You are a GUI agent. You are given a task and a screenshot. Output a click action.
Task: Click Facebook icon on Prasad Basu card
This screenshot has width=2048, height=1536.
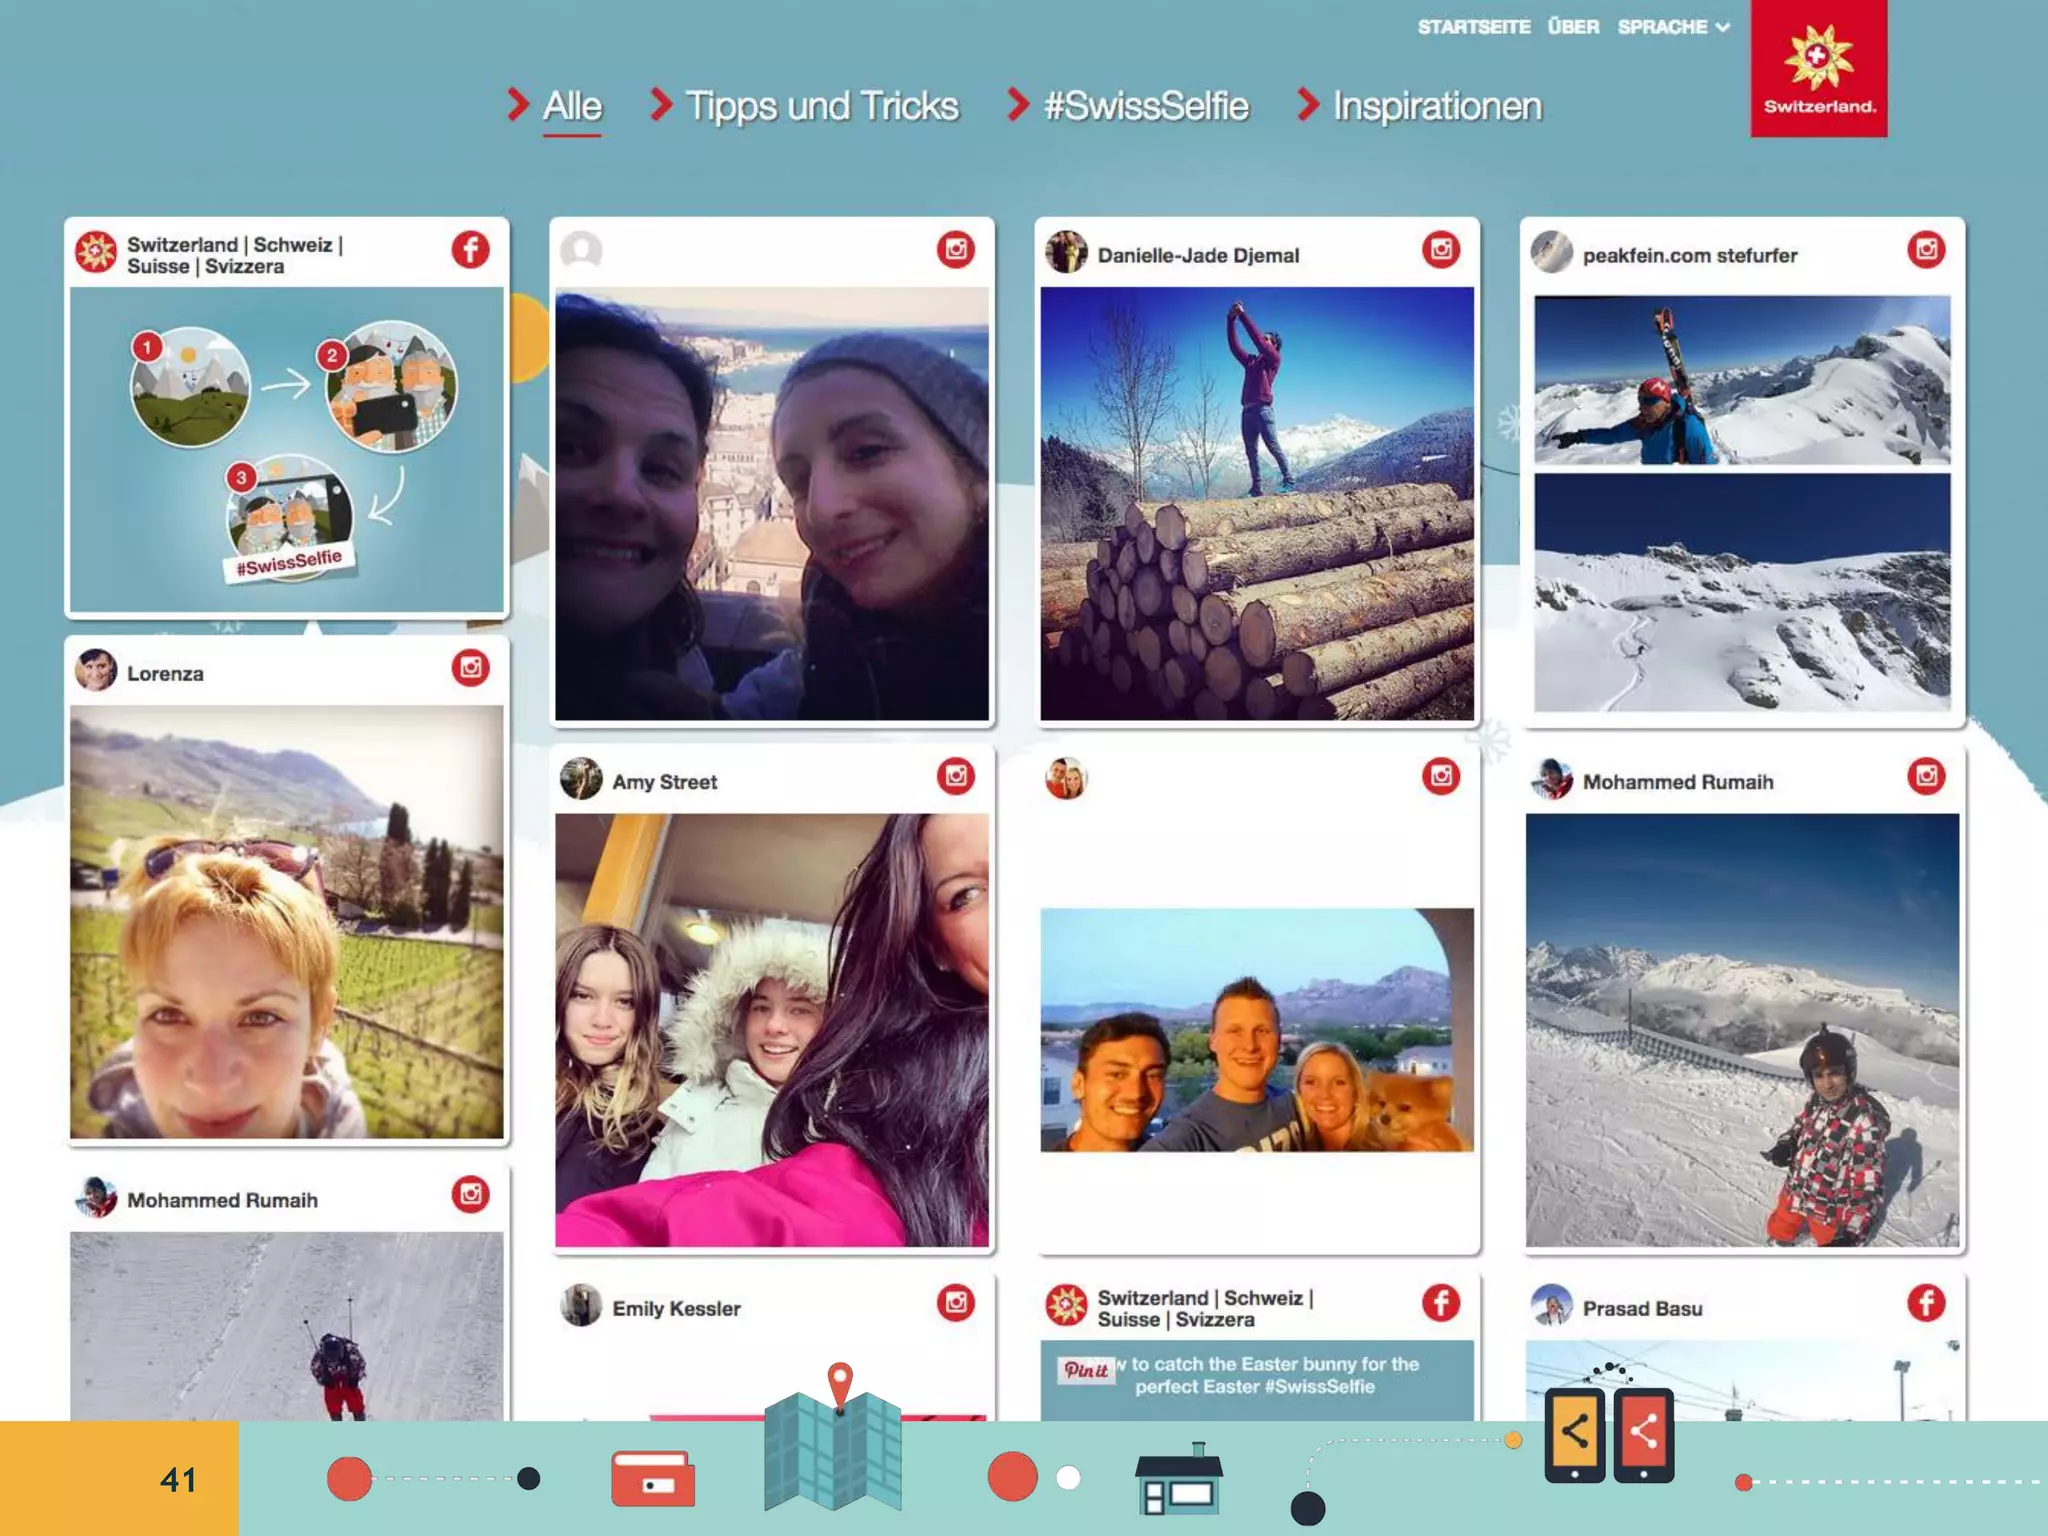pyautogui.click(x=1926, y=1302)
